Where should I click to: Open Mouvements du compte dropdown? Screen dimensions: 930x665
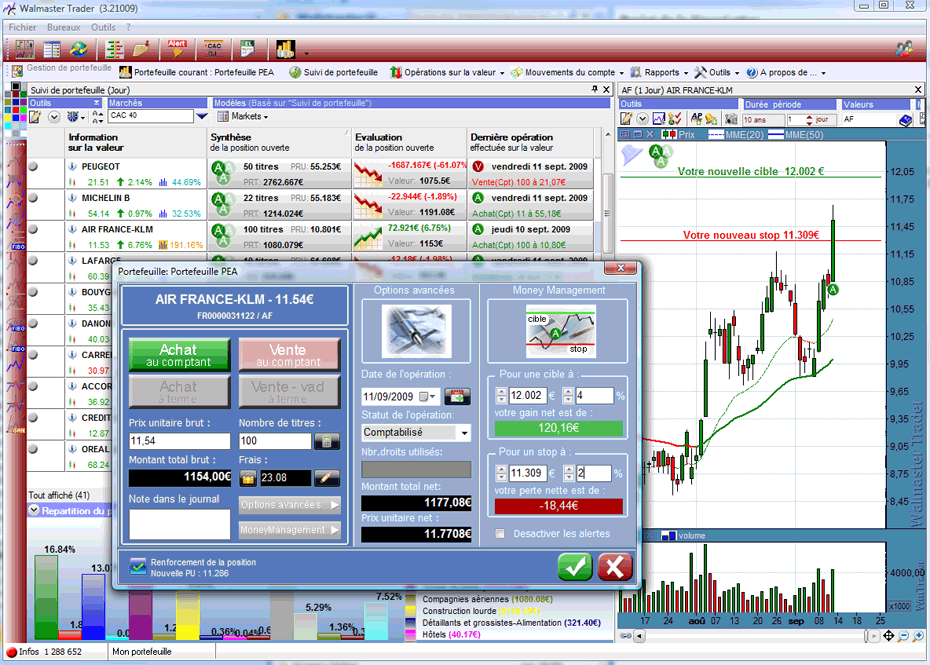(x=568, y=72)
